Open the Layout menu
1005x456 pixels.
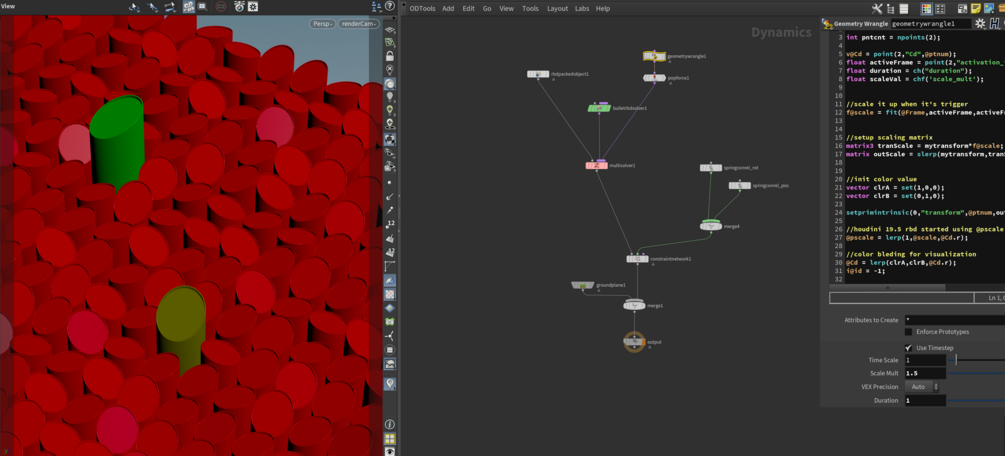[557, 9]
